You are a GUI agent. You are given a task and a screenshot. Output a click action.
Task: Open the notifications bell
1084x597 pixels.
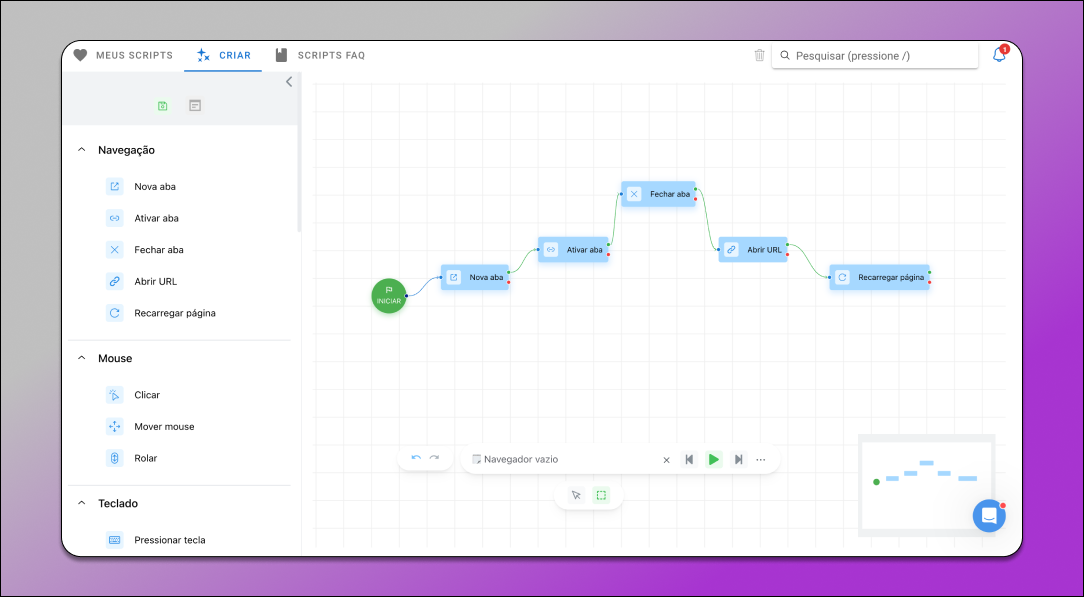click(x=999, y=55)
